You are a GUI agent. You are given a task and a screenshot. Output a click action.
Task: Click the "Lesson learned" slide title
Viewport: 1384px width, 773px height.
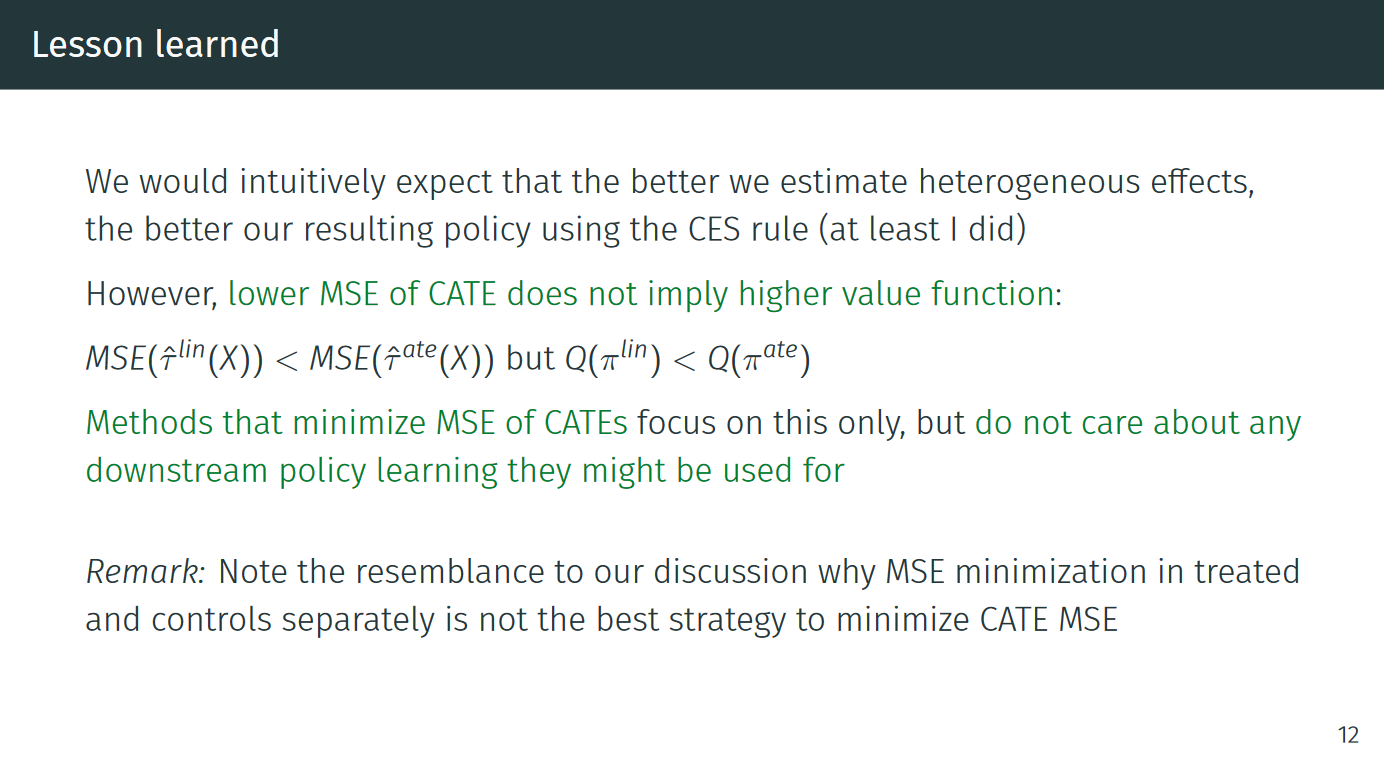155,45
